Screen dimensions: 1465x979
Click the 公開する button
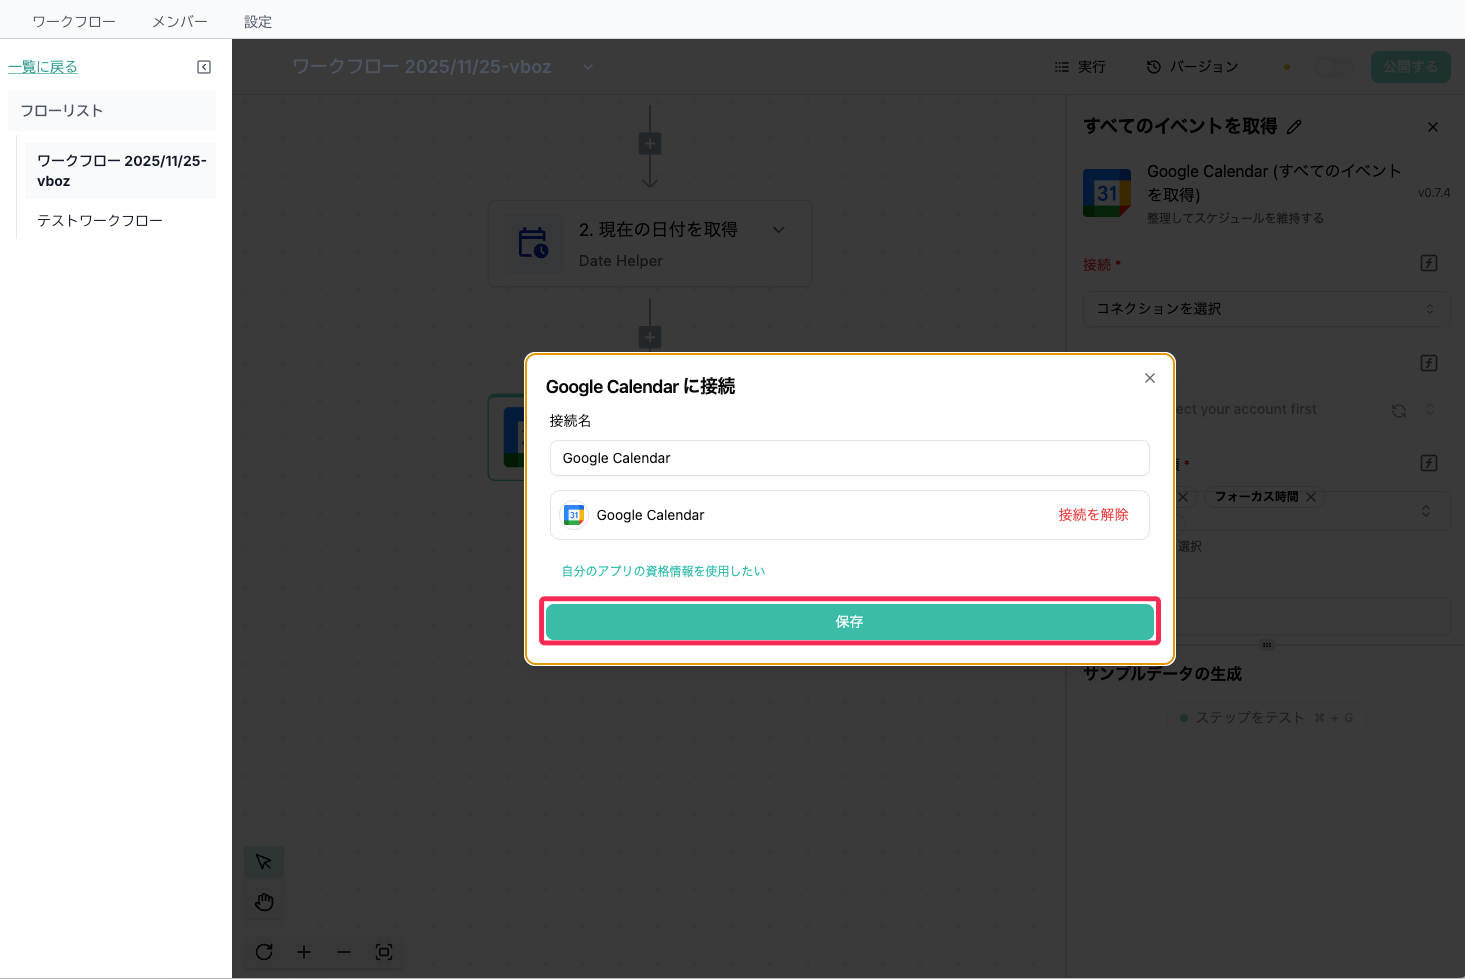1410,67
